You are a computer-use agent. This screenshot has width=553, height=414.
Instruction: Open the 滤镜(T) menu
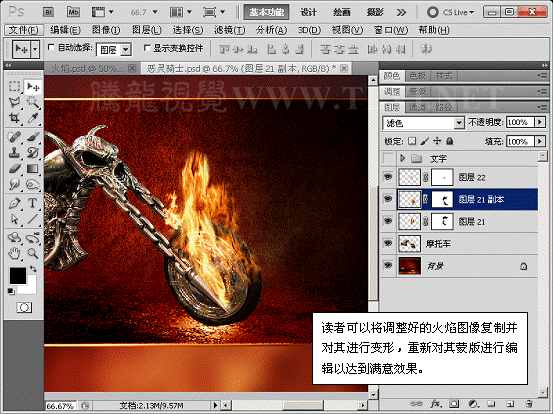pos(229,30)
